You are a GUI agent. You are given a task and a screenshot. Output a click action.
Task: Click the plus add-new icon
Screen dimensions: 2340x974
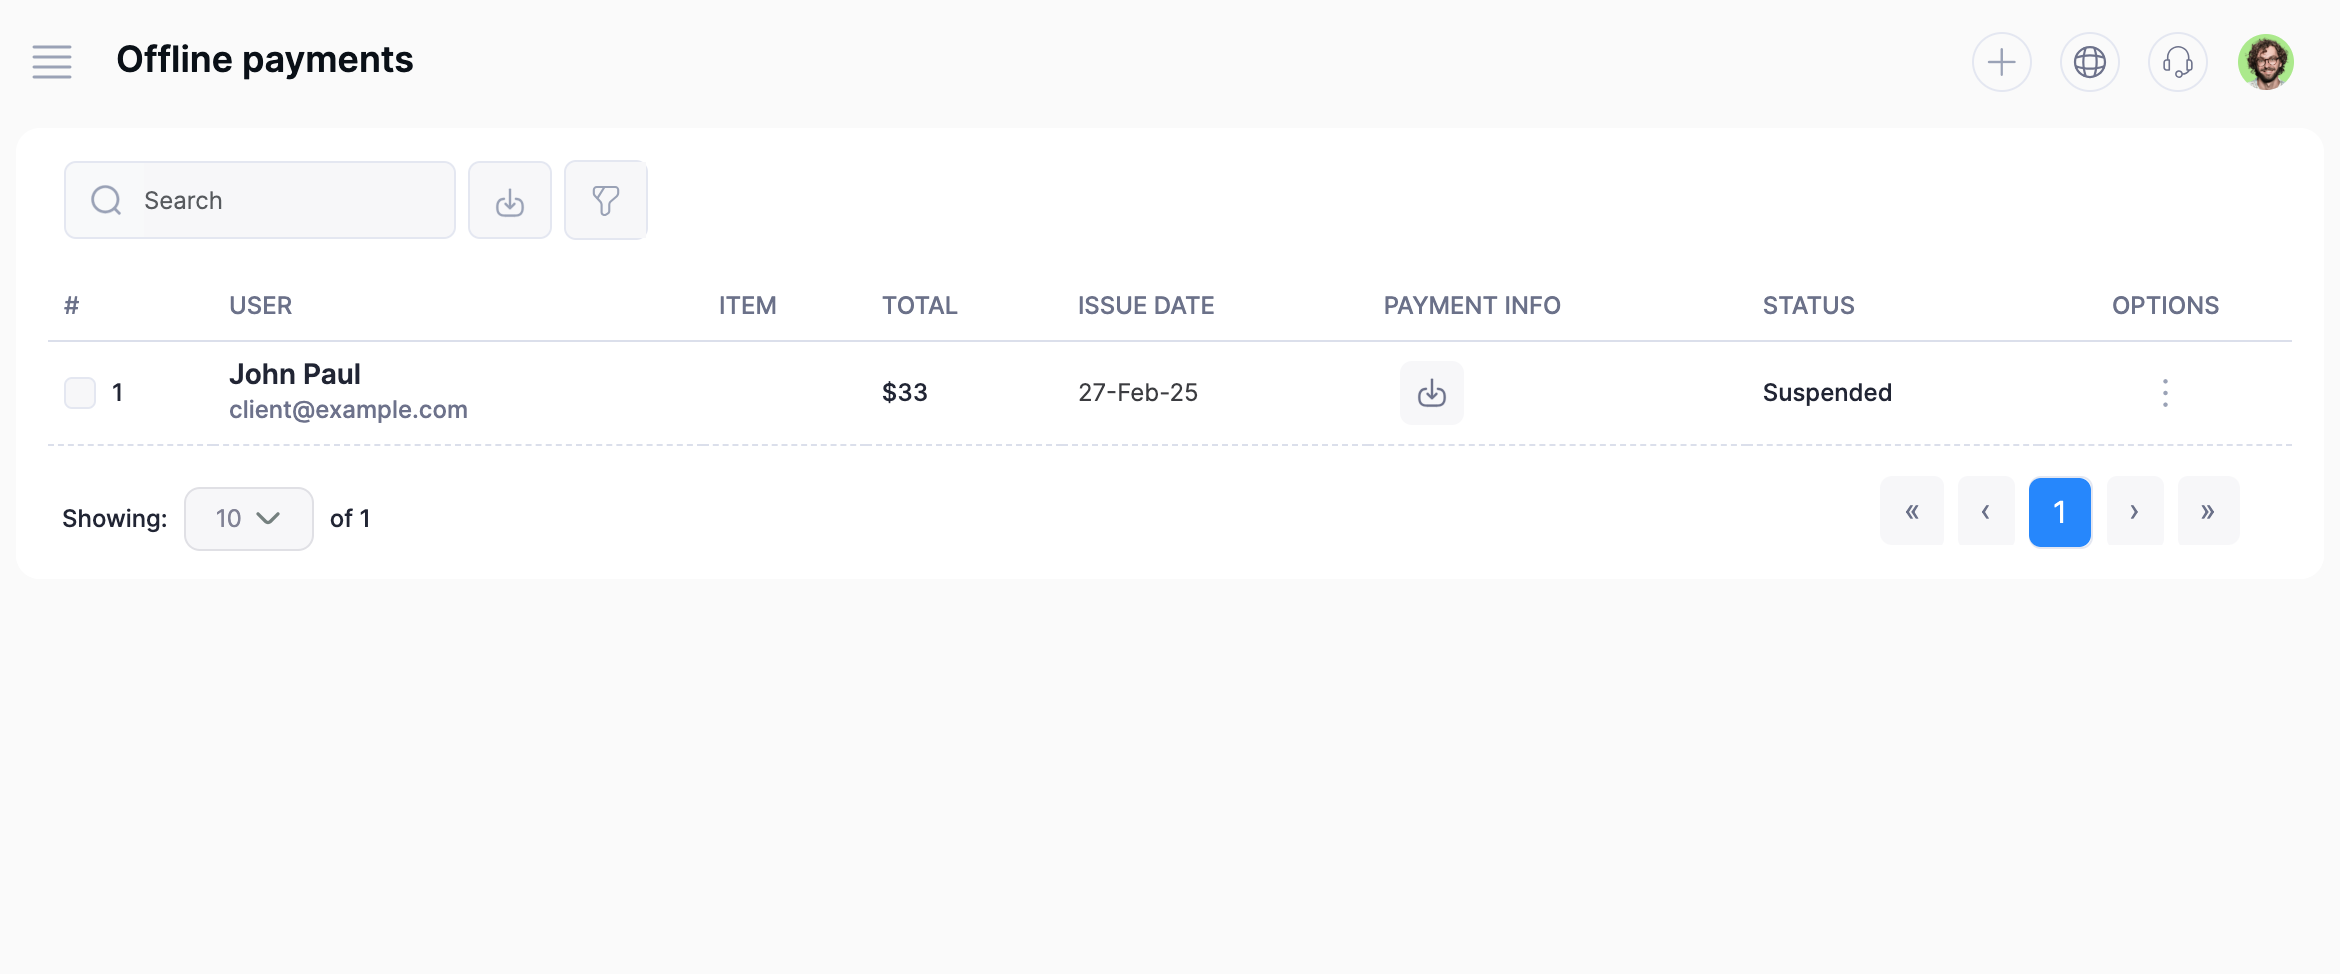2001,62
